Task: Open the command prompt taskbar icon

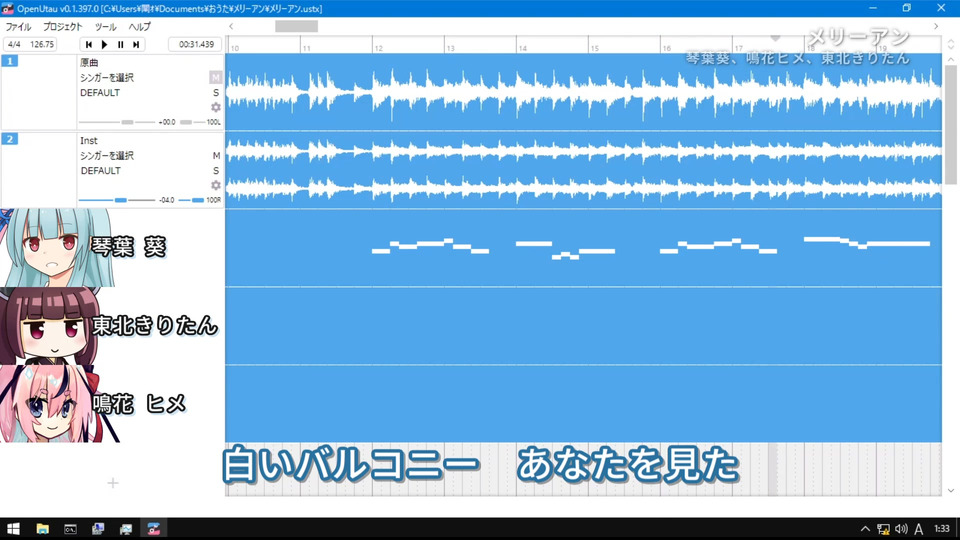Action: [70, 528]
